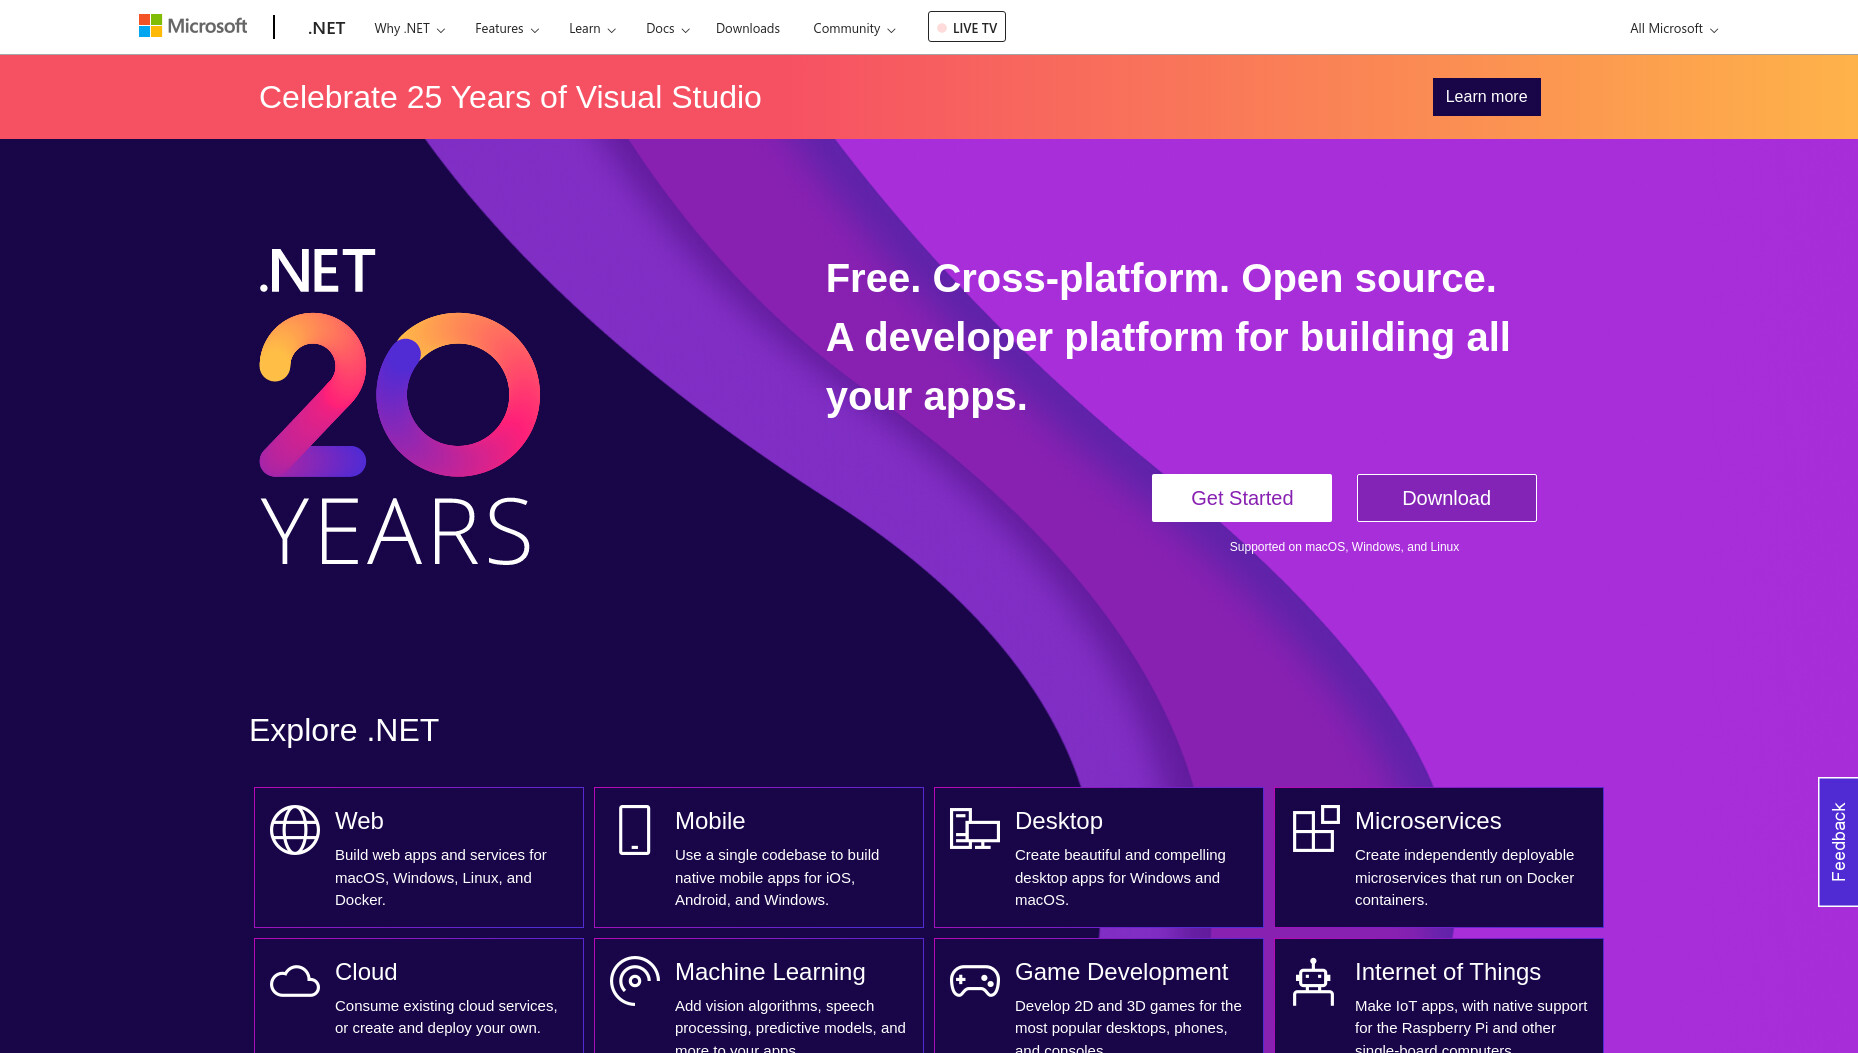Click the Microsoft logo

coord(193,26)
